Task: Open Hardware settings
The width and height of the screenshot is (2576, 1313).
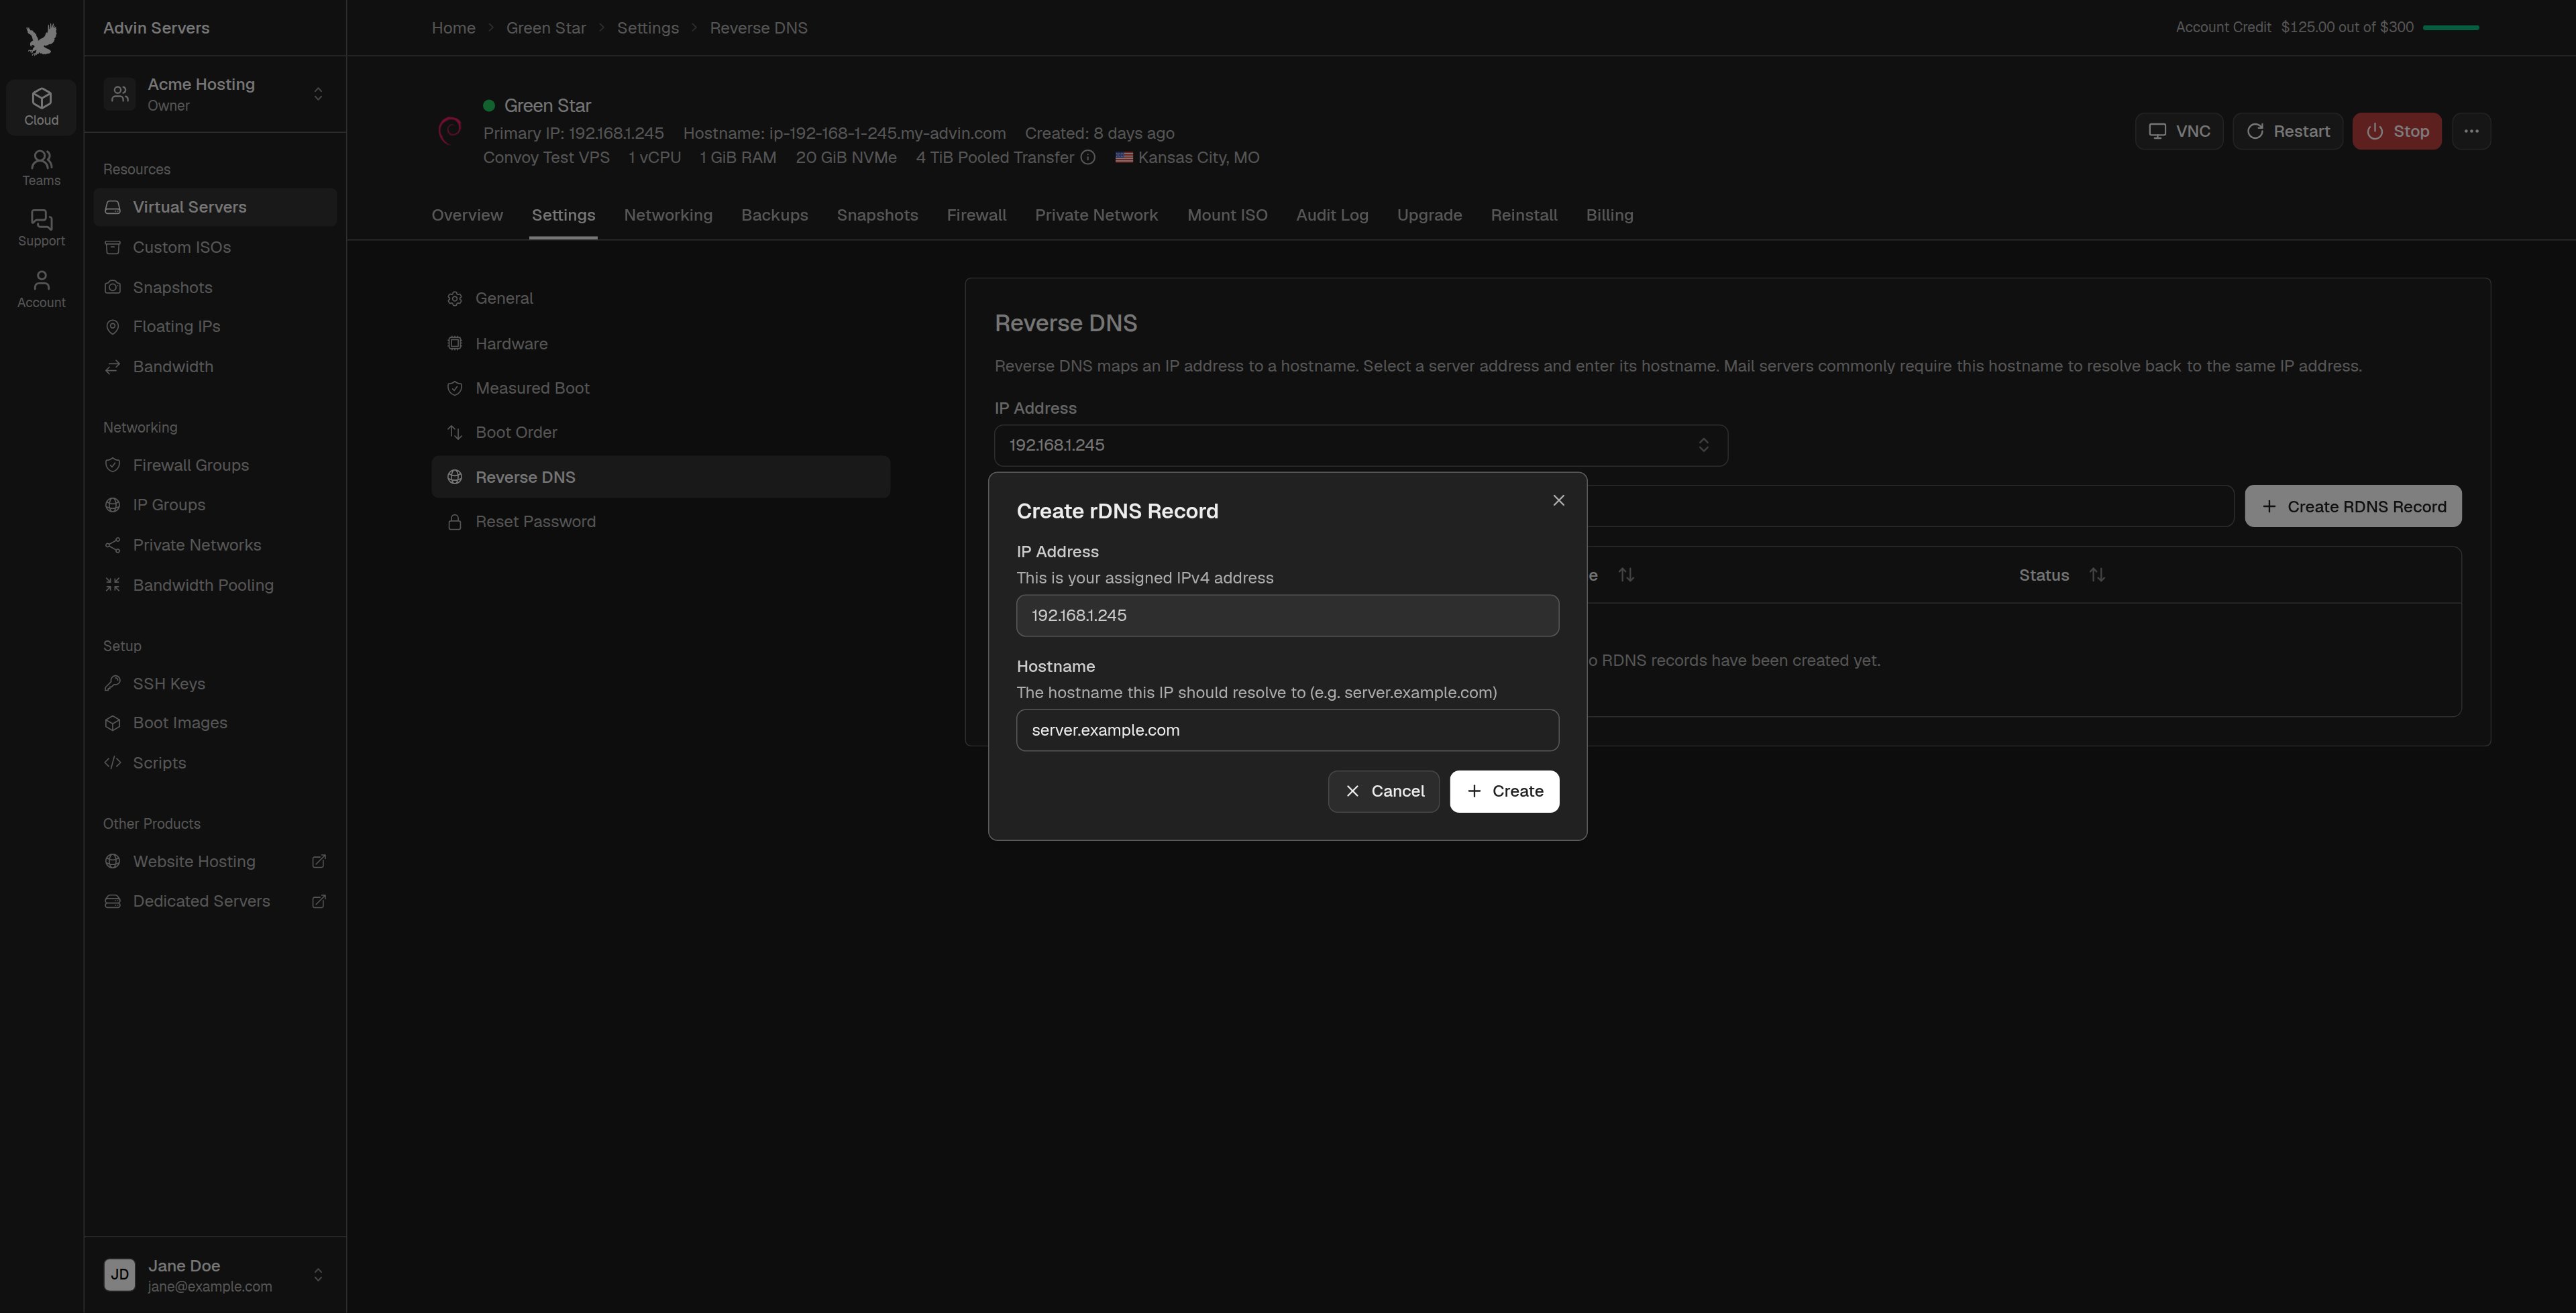Action: click(x=661, y=343)
